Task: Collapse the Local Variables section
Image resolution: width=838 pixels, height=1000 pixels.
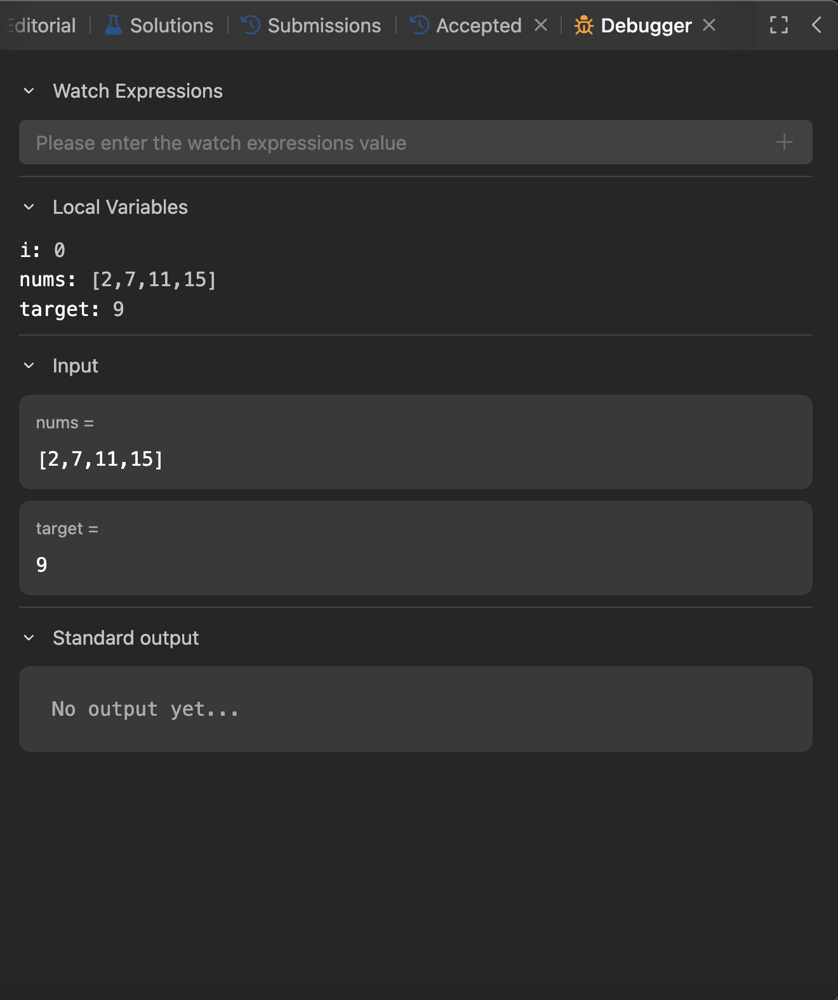Action: click(29, 207)
